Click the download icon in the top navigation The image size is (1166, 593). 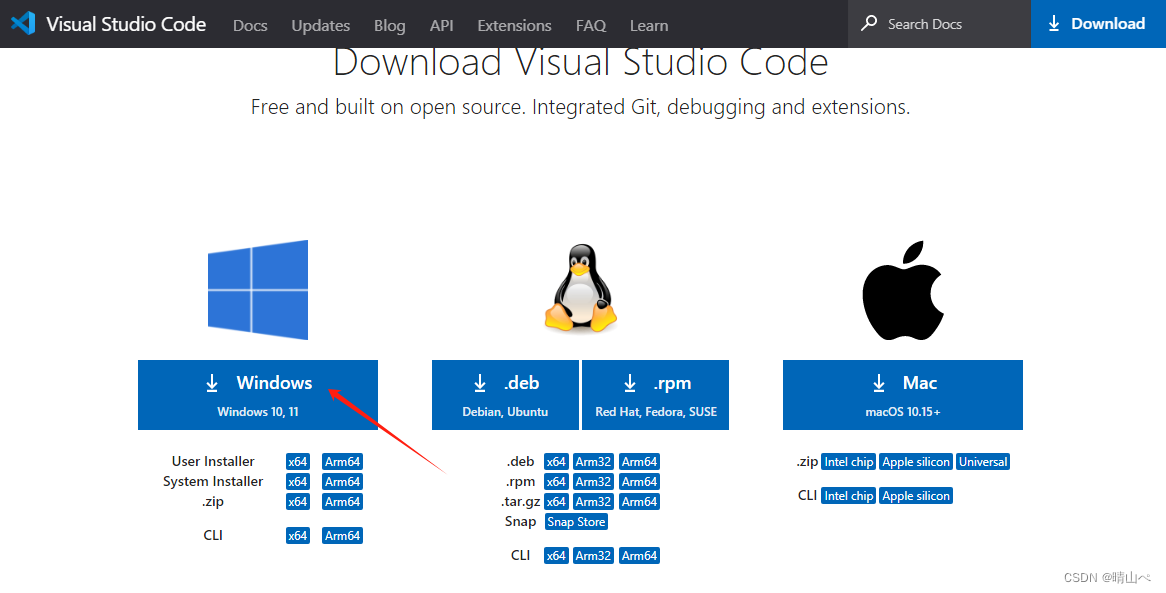1052,24
